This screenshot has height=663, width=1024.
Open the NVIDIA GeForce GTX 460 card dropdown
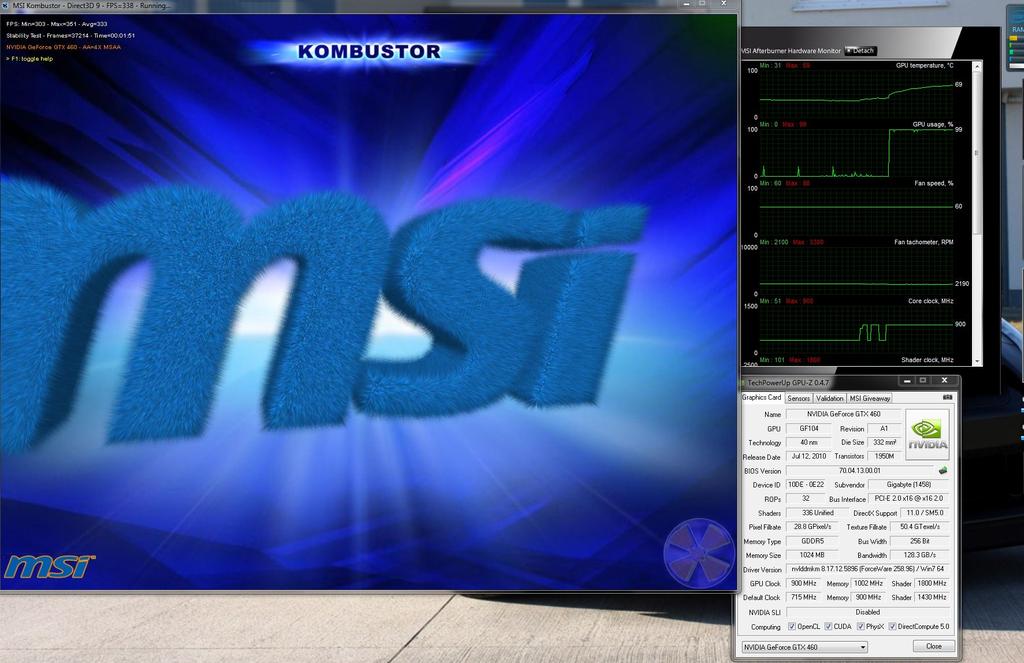click(805, 647)
